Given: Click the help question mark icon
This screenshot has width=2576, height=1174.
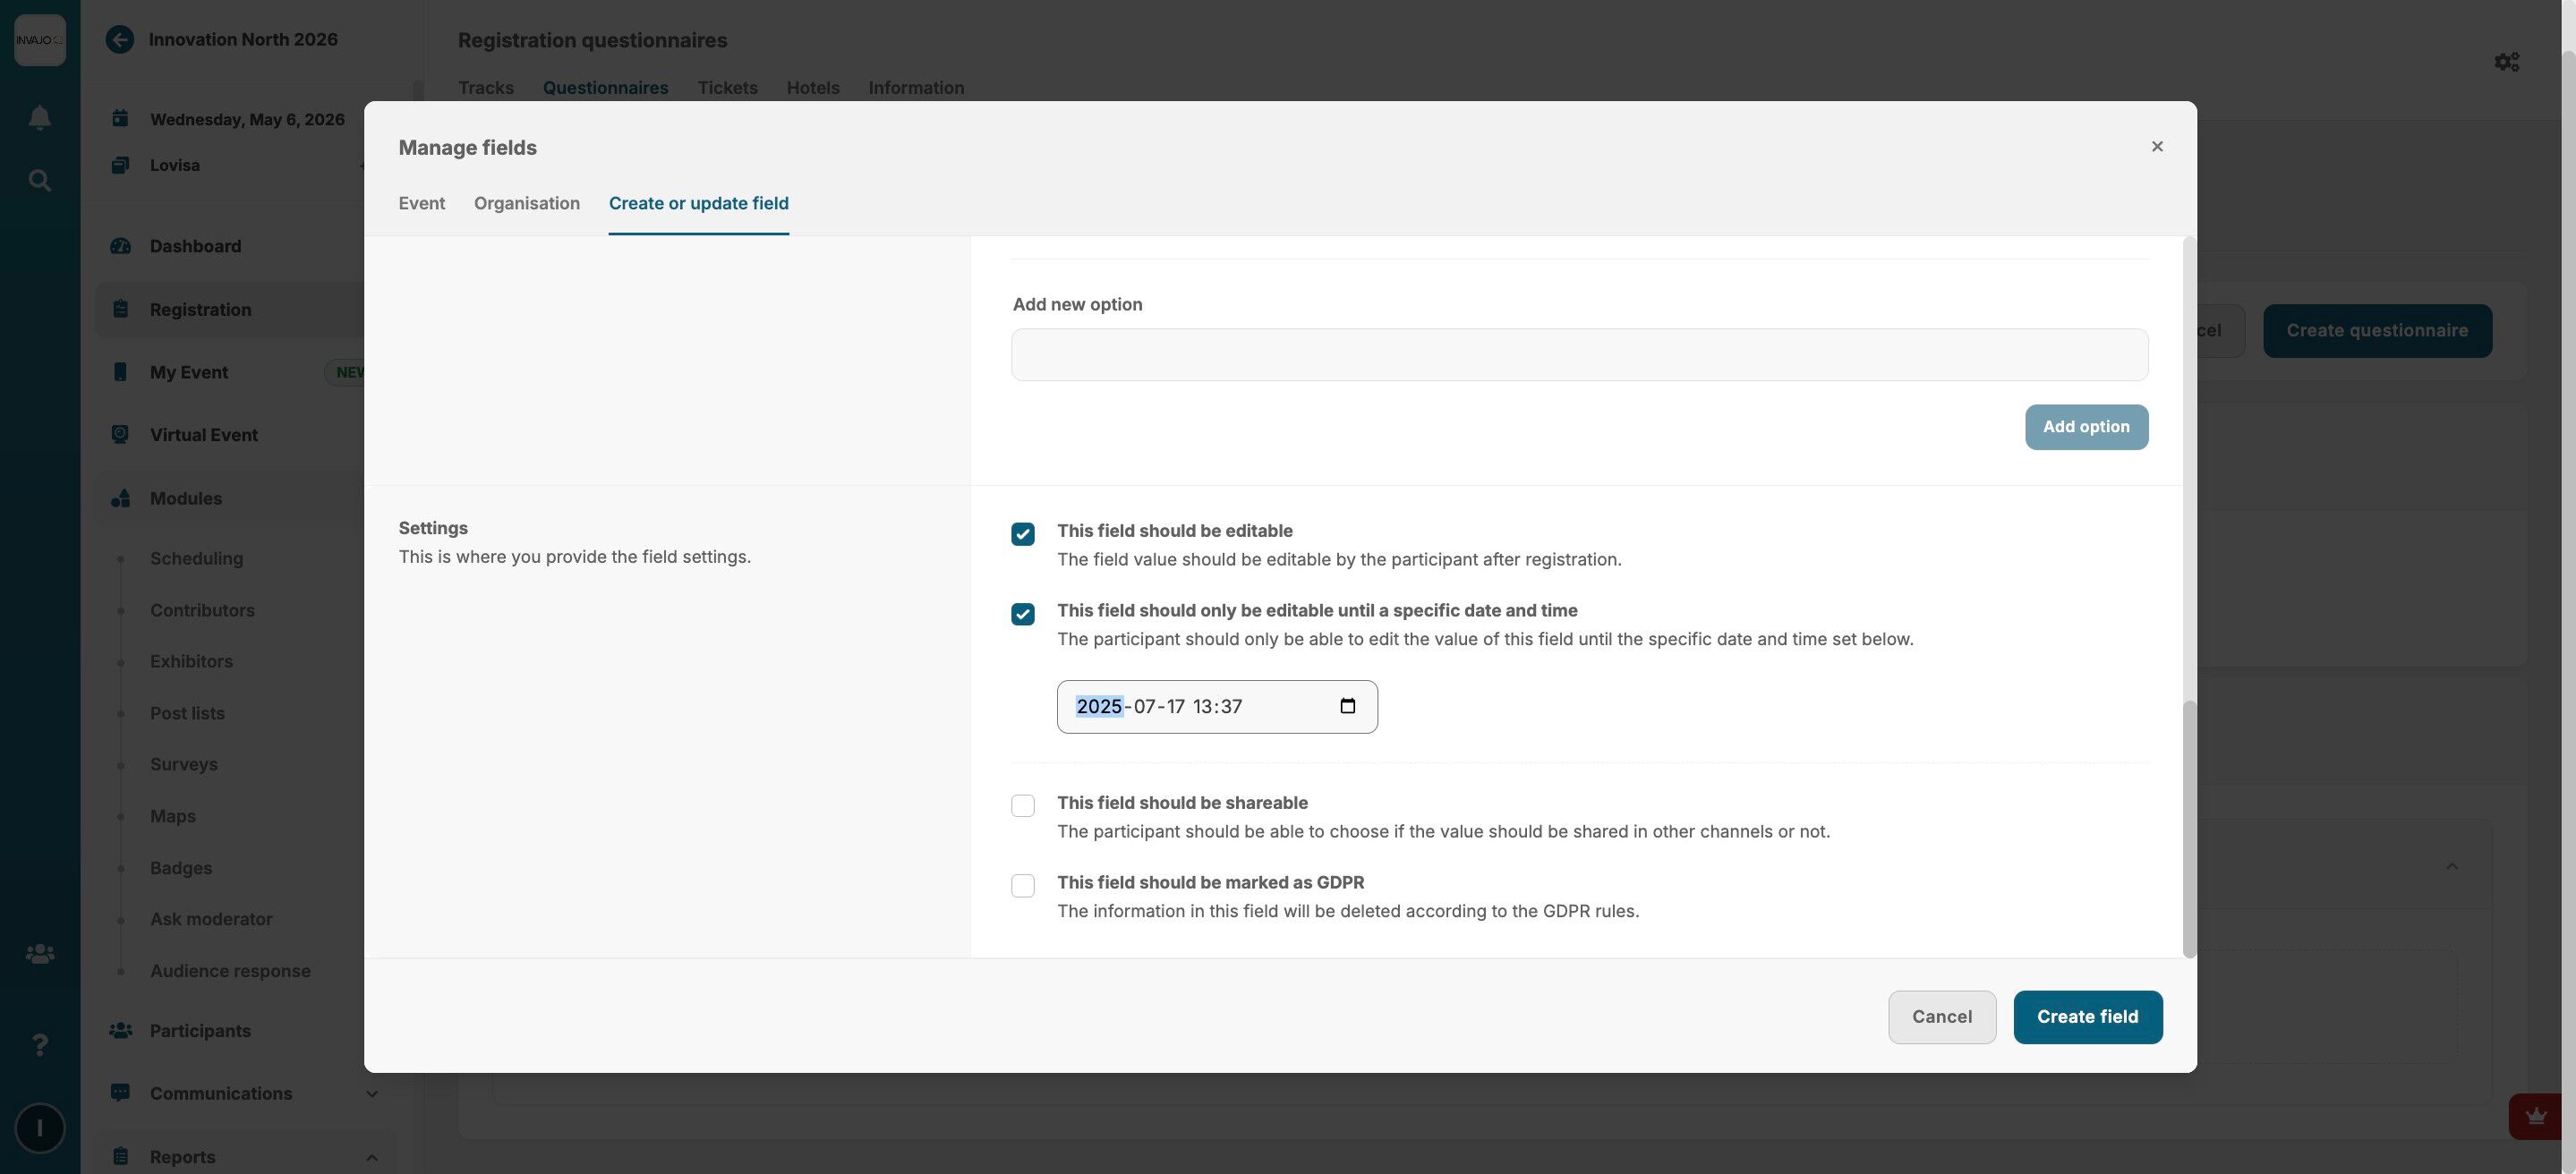Looking at the screenshot, I should [39, 1045].
